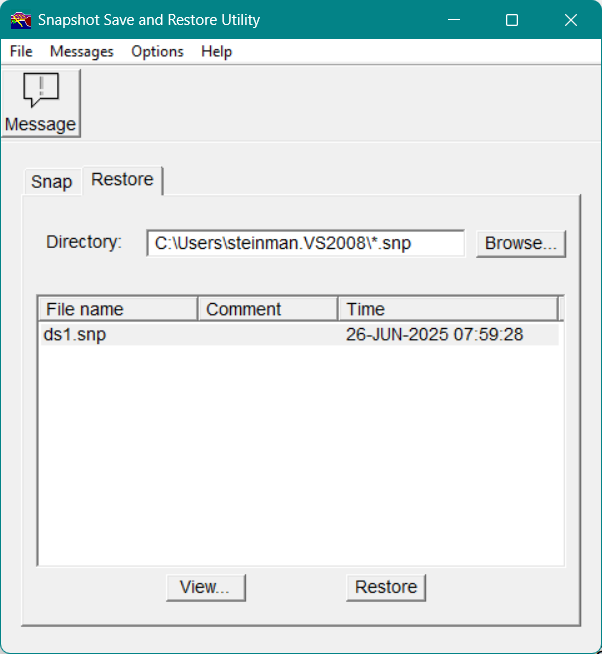This screenshot has width=602, height=654.
Task: Open the File menu
Action: click(x=21, y=51)
